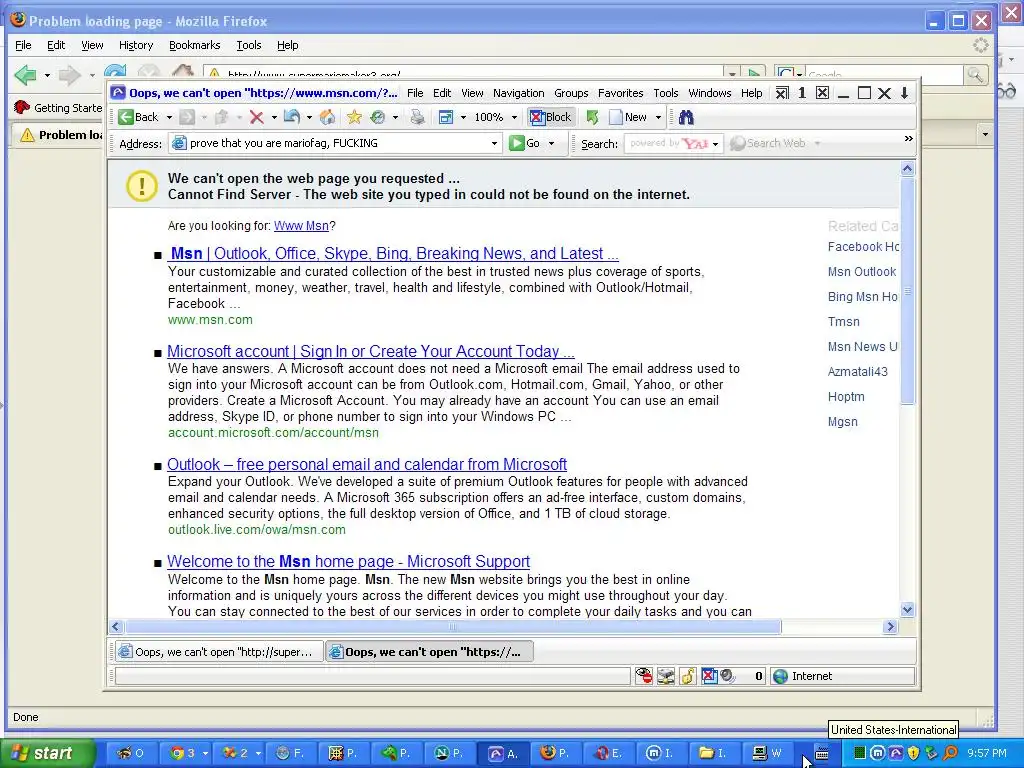Click the green Go arrow button
The width and height of the screenshot is (1024, 768).
click(524, 143)
